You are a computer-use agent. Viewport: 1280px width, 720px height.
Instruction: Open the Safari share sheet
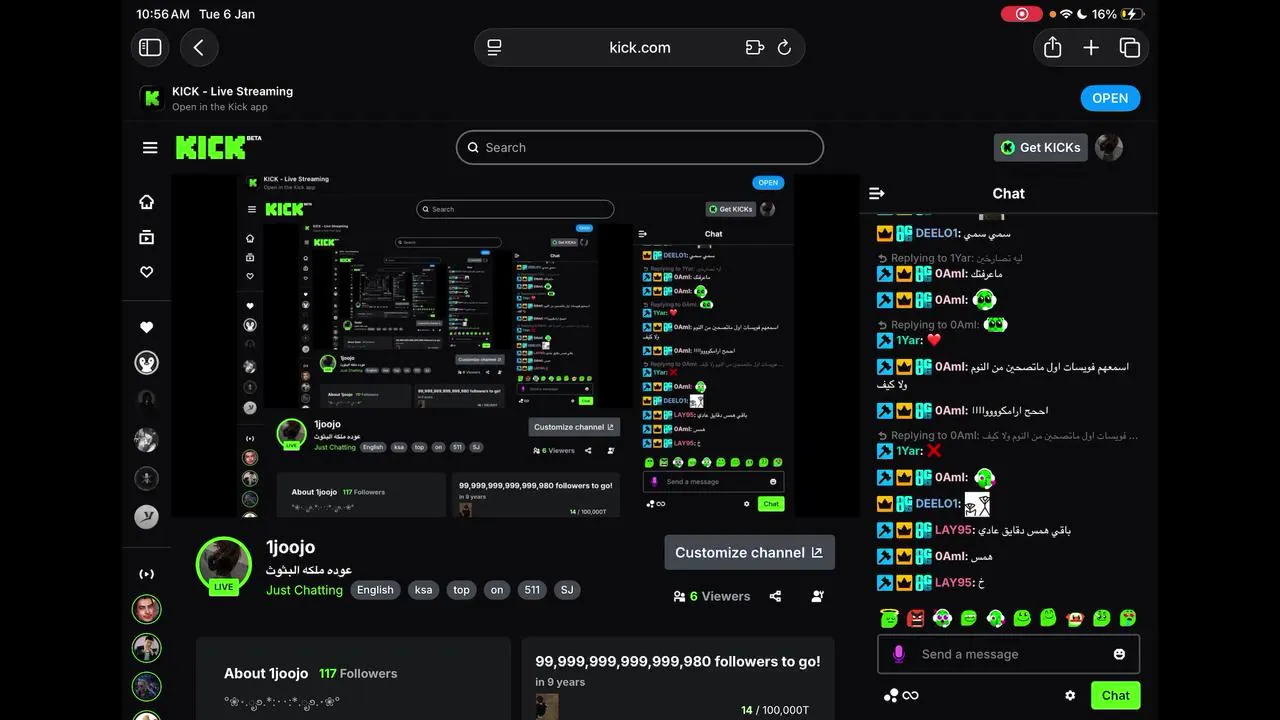click(x=1052, y=47)
